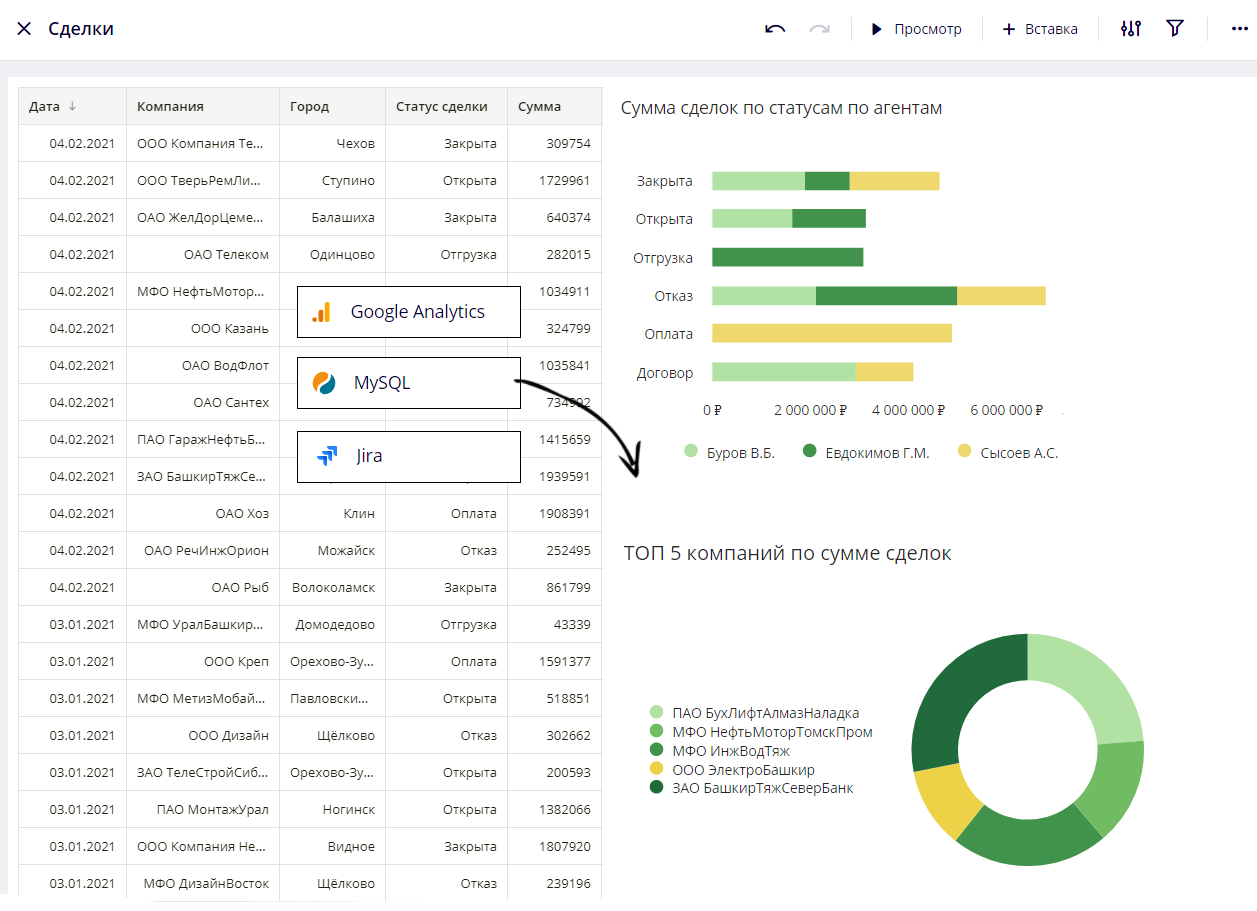Toggle Сысоев А.С. legend series
The height and width of the screenshot is (911, 1257).
(x=1008, y=452)
